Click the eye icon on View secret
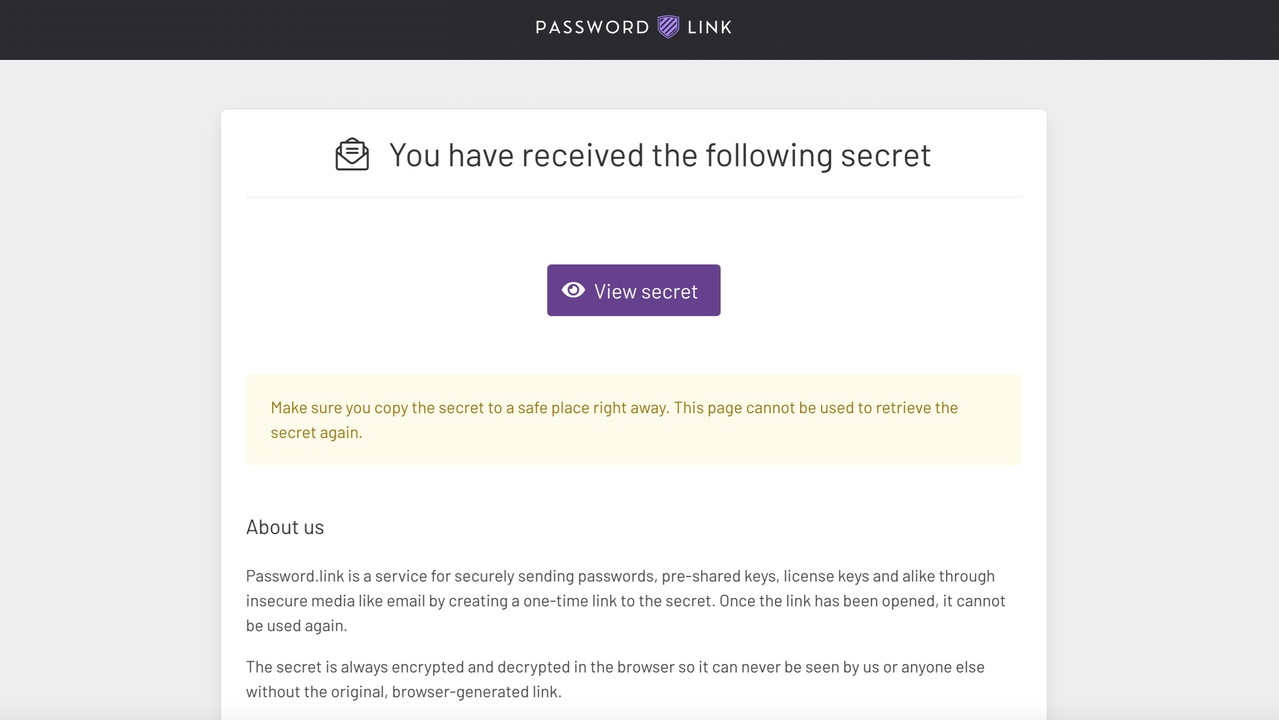This screenshot has width=1279, height=720. 573,290
